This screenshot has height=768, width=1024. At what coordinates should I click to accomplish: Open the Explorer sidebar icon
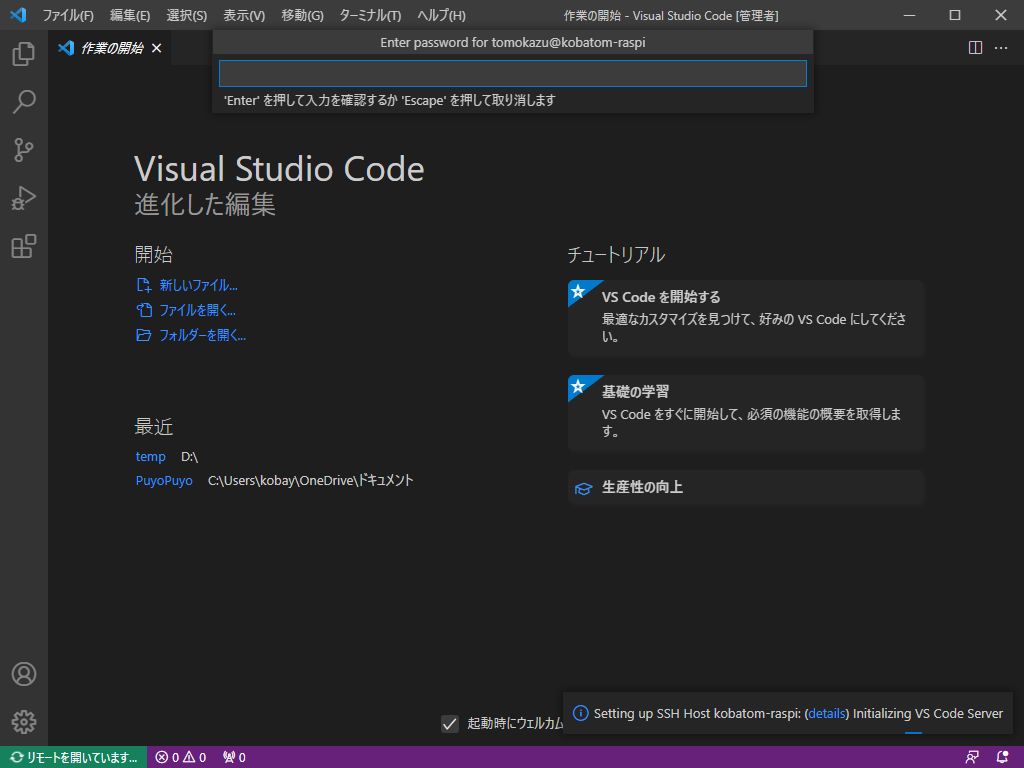23,55
